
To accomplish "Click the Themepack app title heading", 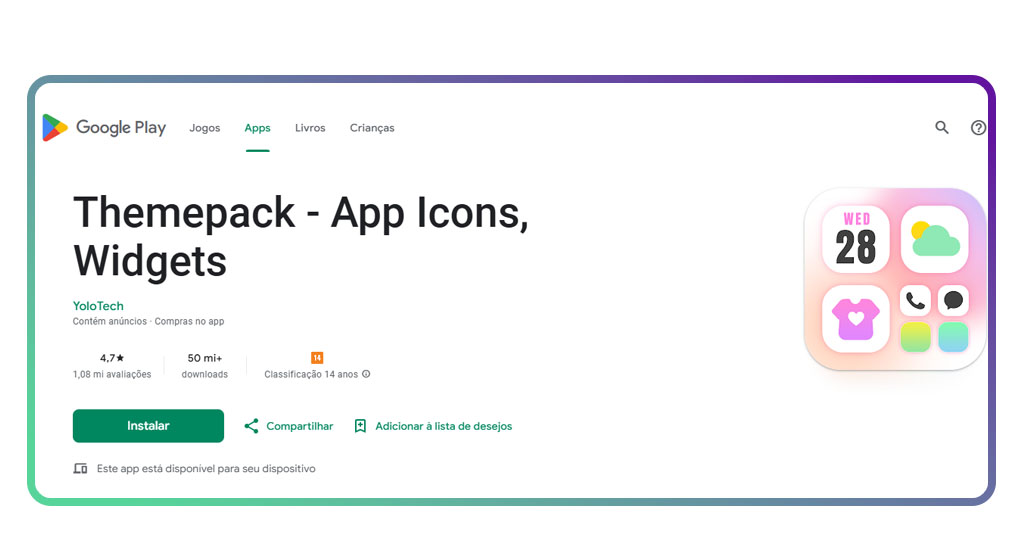I will [x=300, y=236].
